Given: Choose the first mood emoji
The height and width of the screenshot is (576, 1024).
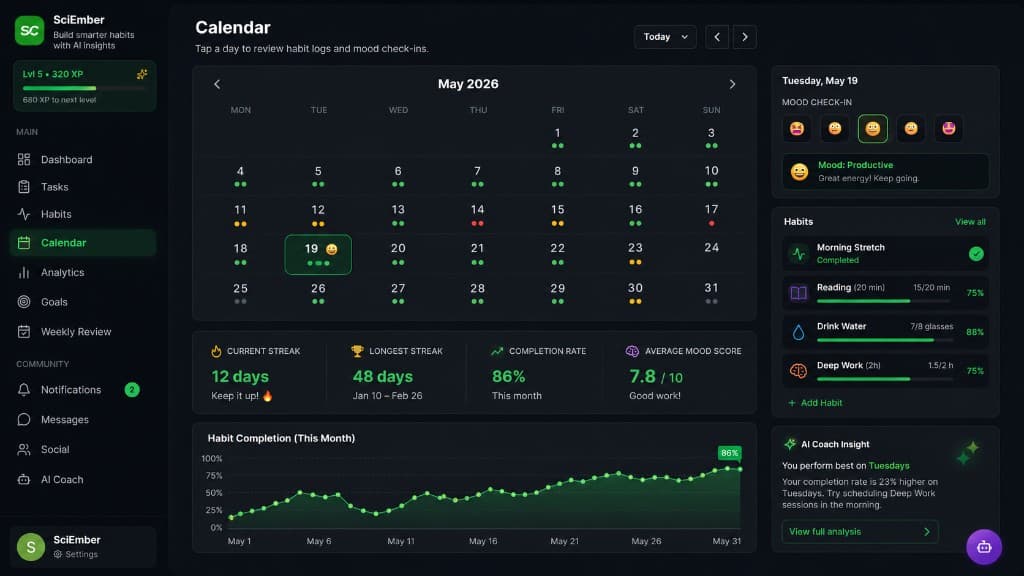Looking at the screenshot, I should tap(797, 129).
